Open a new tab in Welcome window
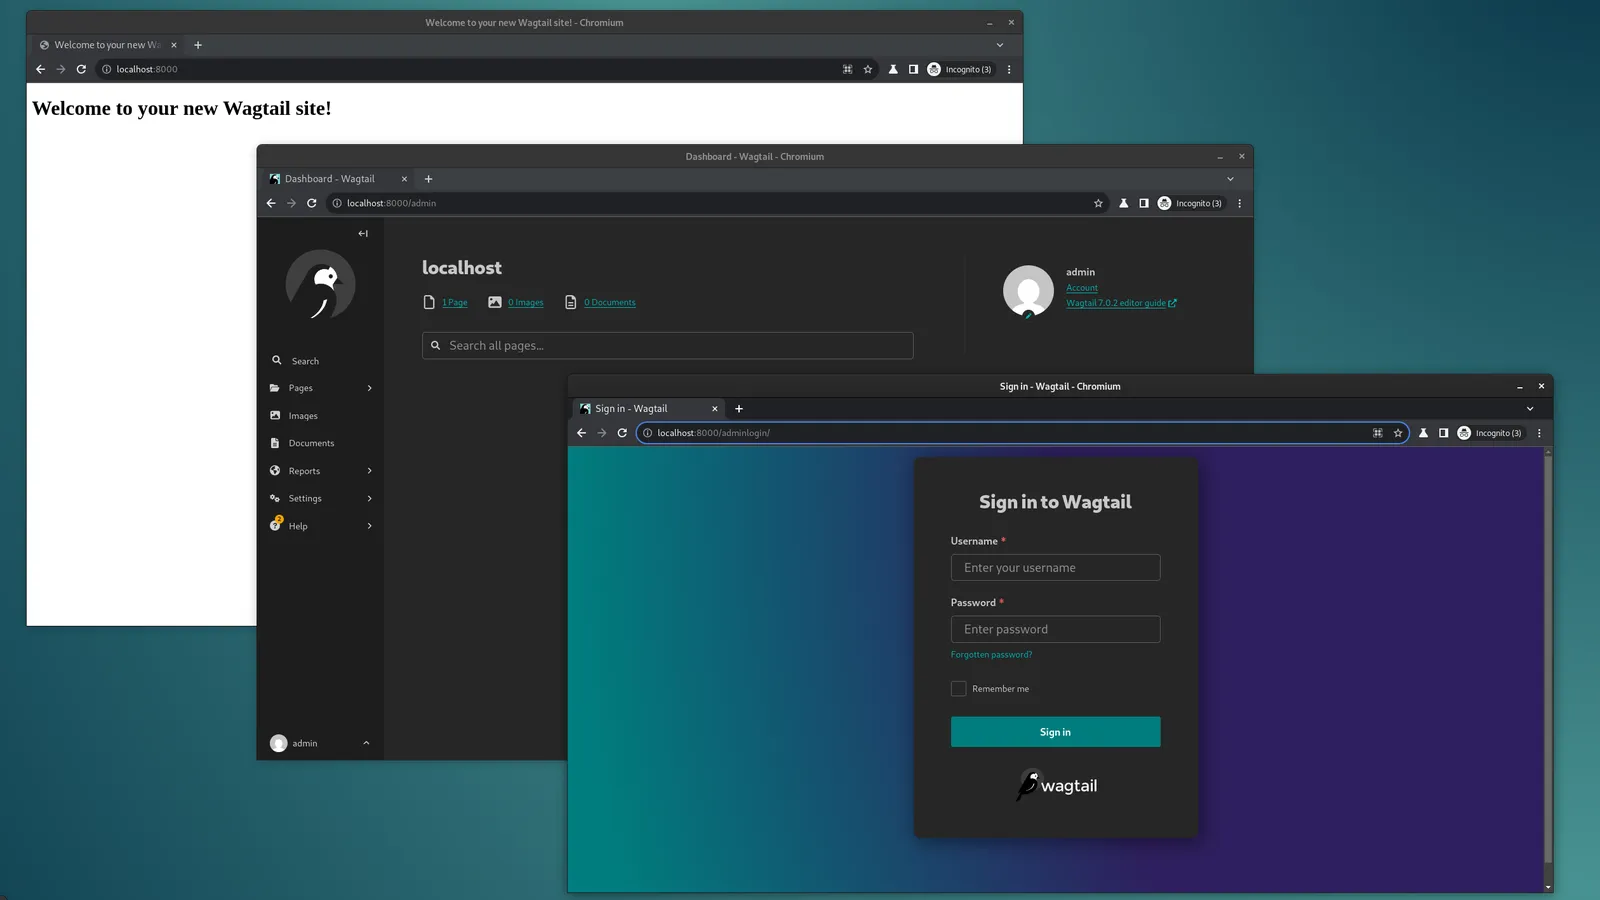Viewport: 1600px width, 900px height. coord(198,45)
